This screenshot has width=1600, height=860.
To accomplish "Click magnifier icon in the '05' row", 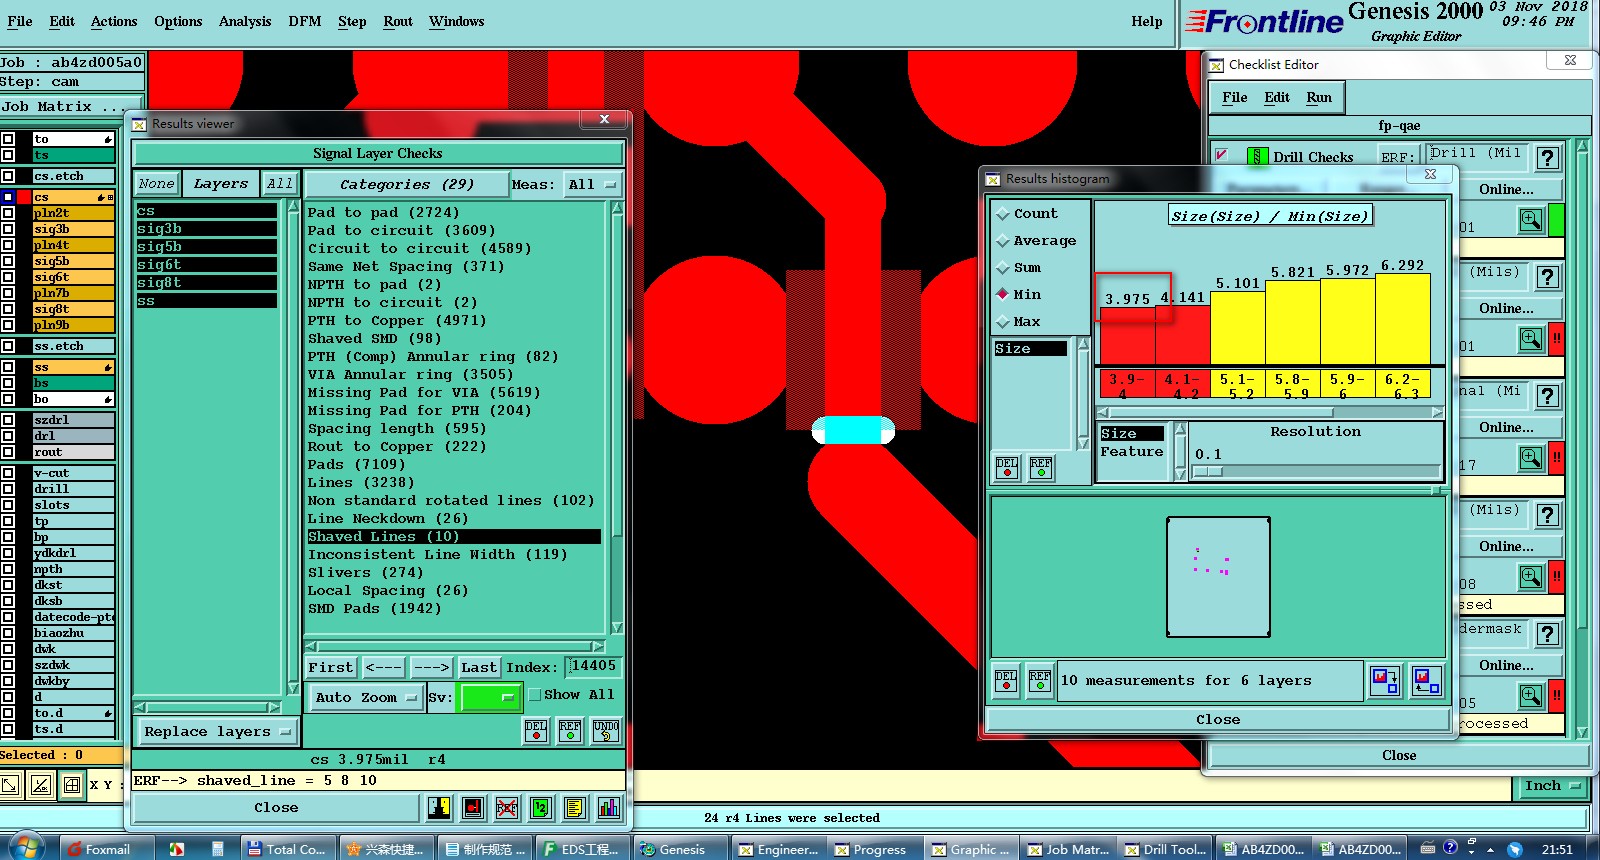I will [x=1531, y=696].
